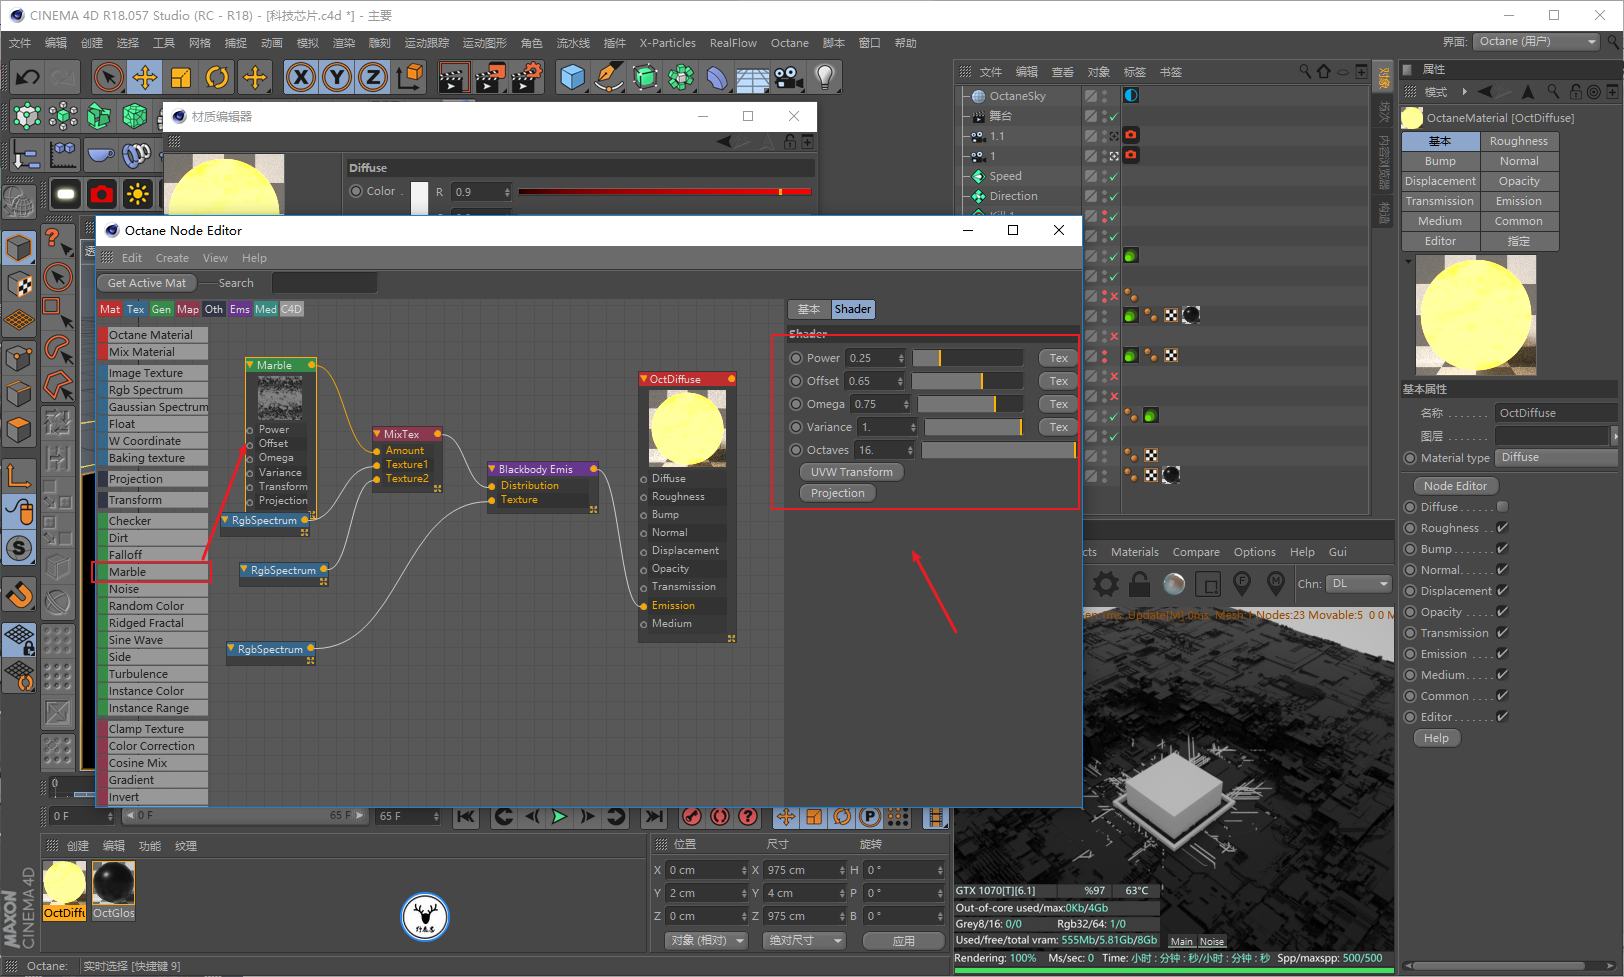Toggle the Roughness channel checkbox in Attributes

click(1502, 528)
